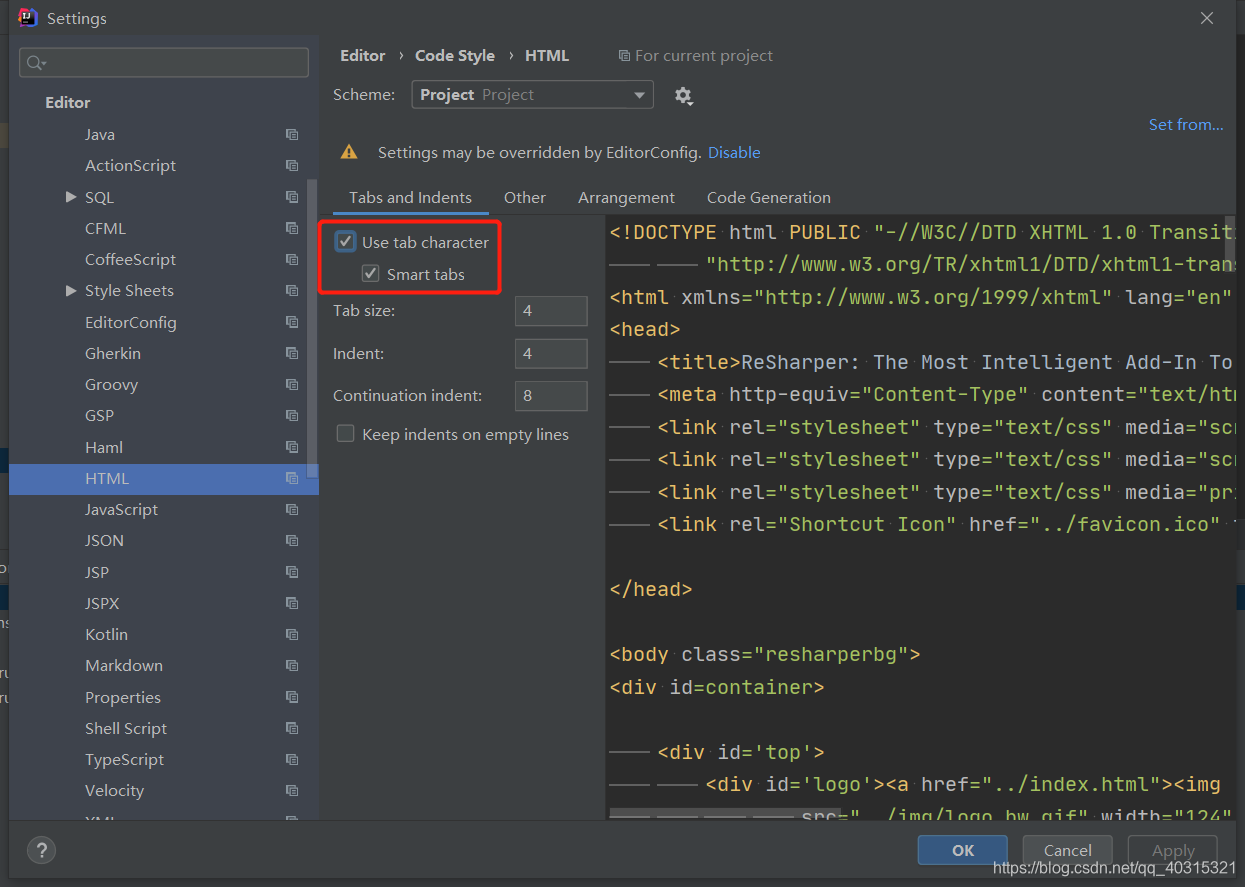
Task: Expand the SQL tree node
Action: pos(71,197)
